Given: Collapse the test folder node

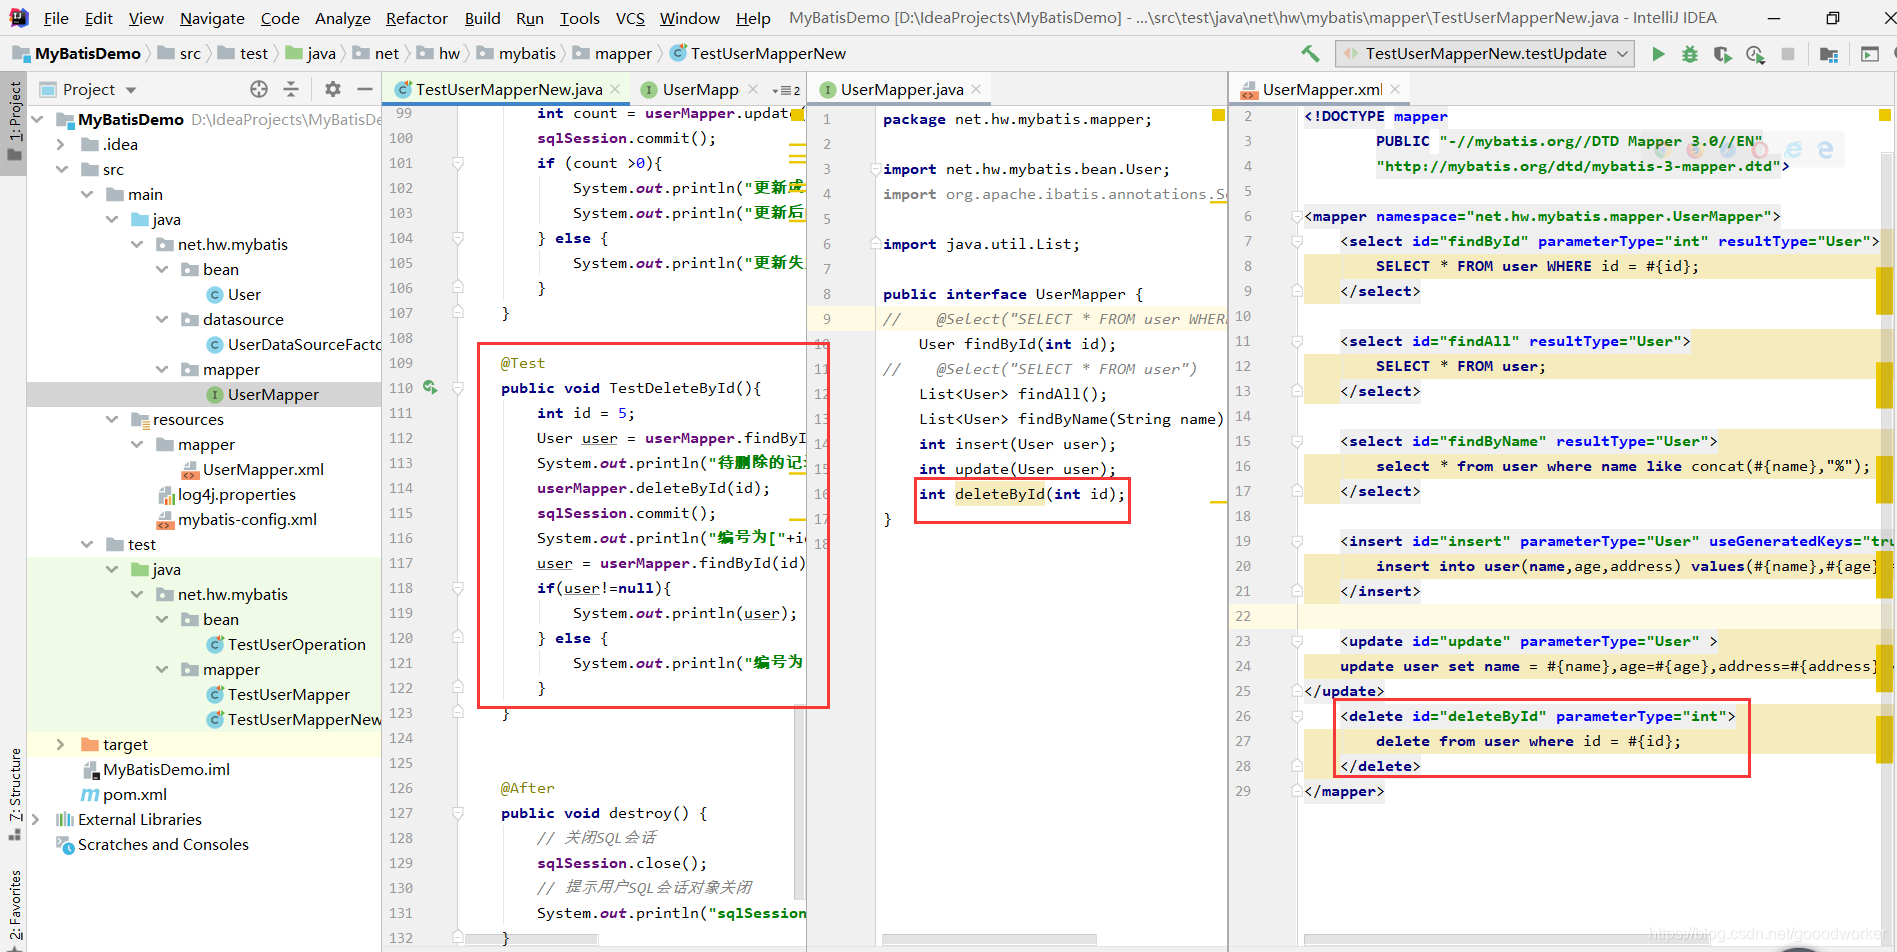Looking at the screenshot, I should click(87, 544).
